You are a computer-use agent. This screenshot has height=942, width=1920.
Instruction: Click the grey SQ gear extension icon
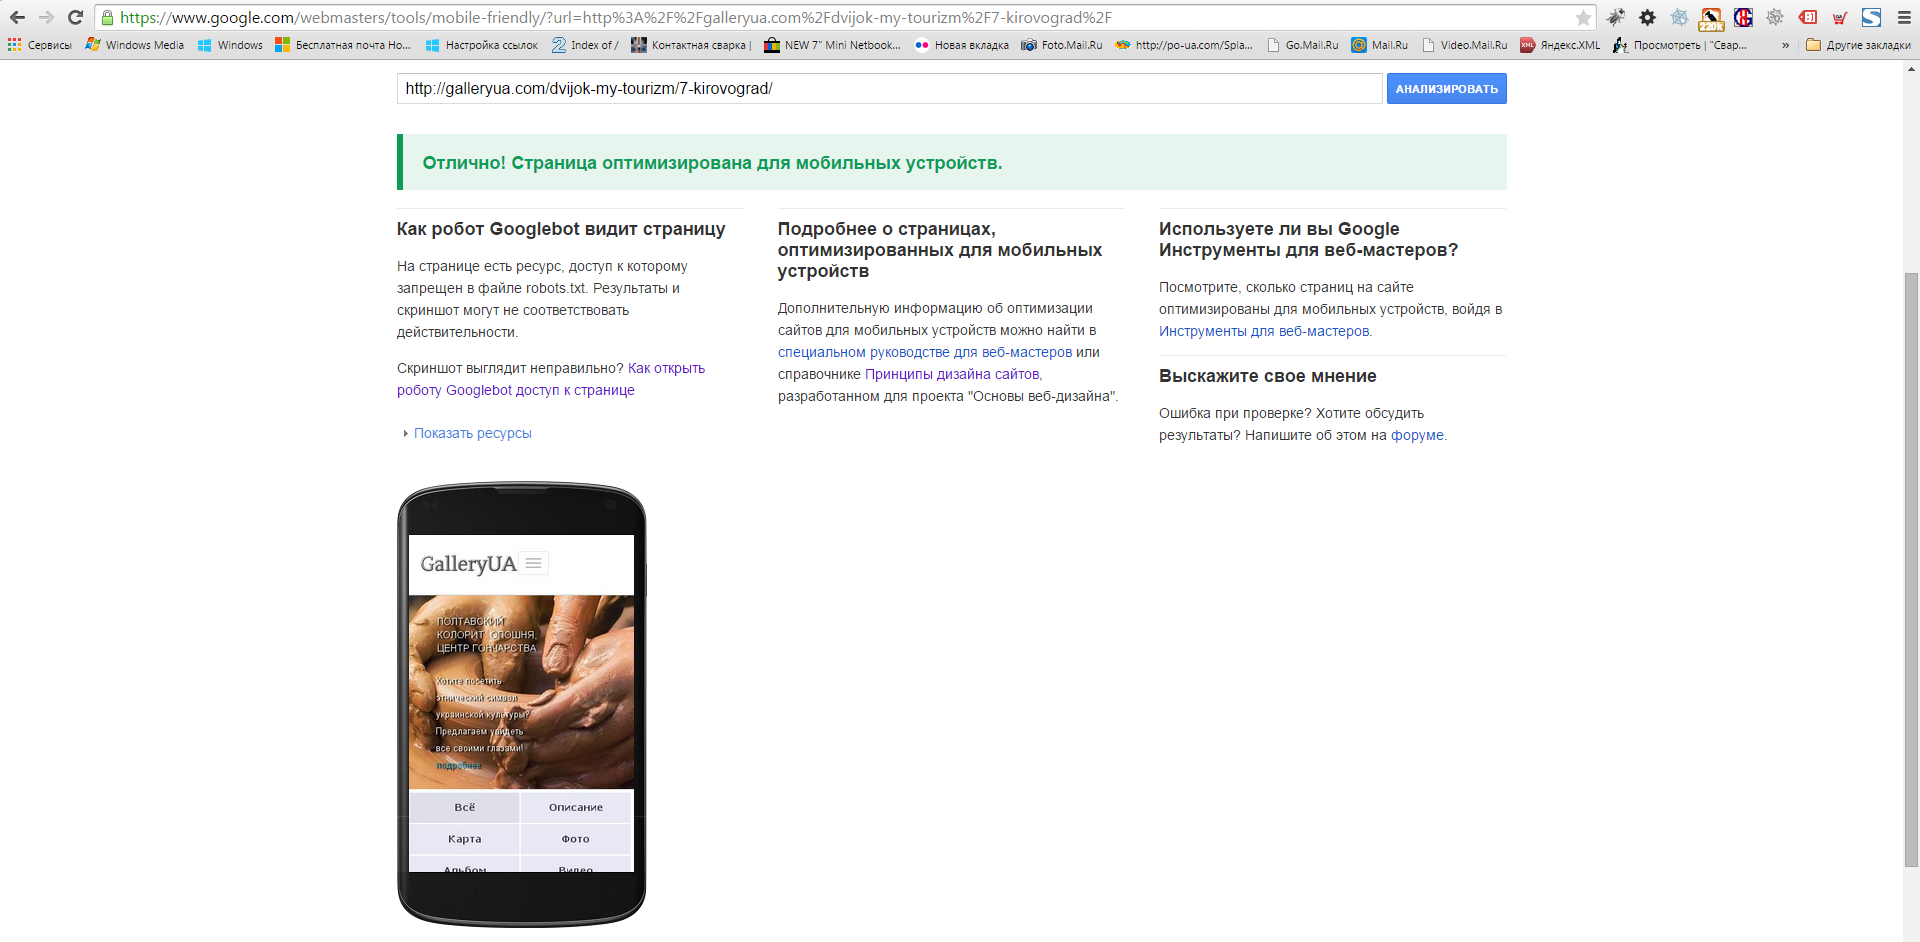pyautogui.click(x=1775, y=17)
